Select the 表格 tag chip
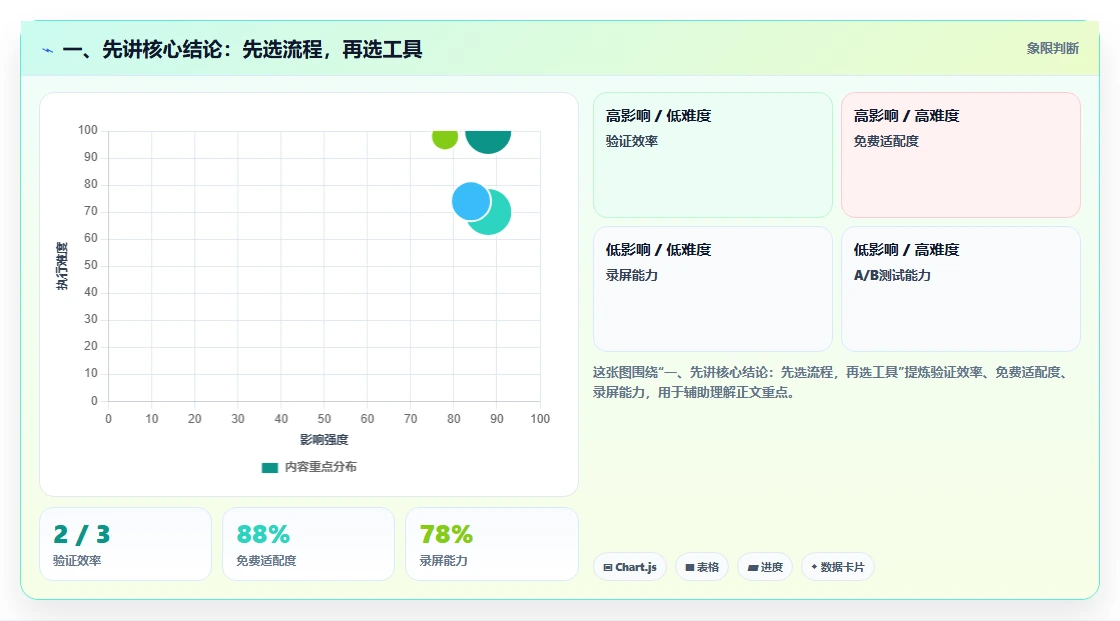The width and height of the screenshot is (1120, 621). pyautogui.click(x=702, y=567)
